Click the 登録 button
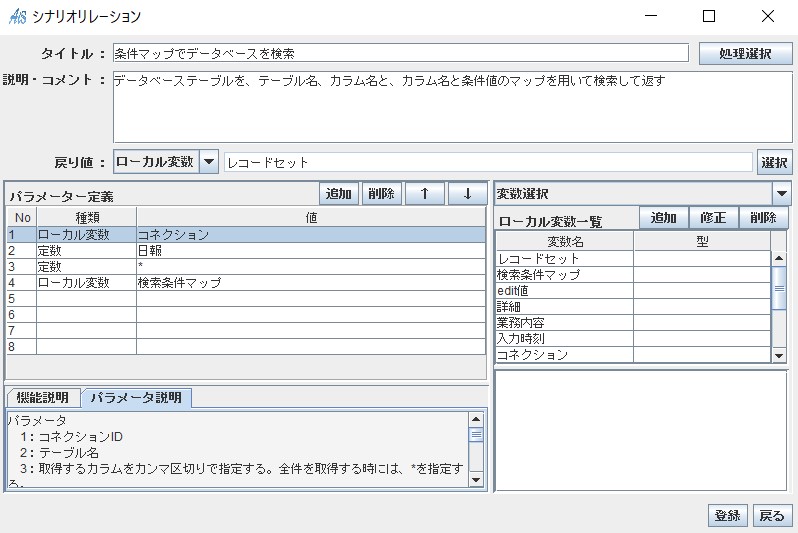Viewport: 798px width, 533px height. coord(727,515)
